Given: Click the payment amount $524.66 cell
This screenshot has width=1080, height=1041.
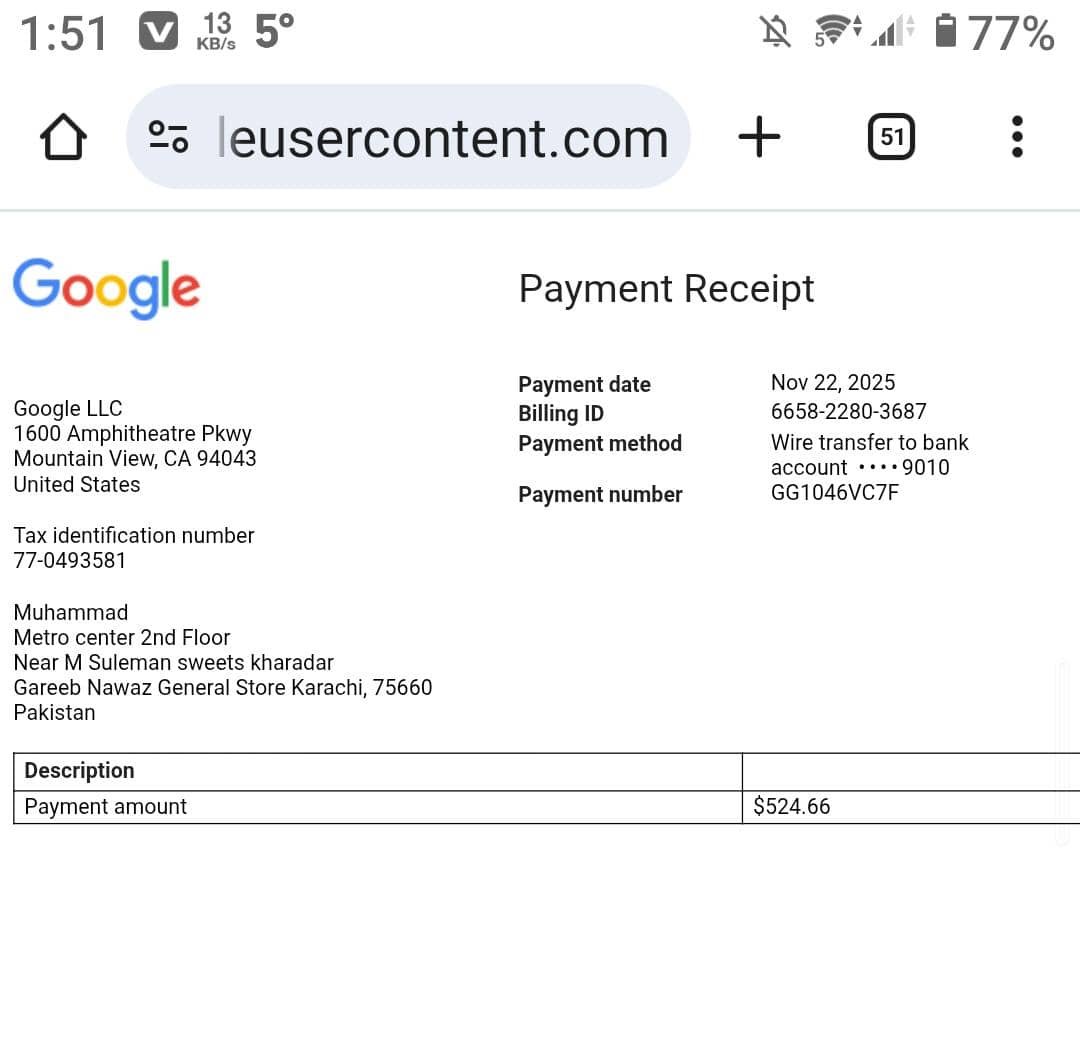Looking at the screenshot, I should 791,806.
